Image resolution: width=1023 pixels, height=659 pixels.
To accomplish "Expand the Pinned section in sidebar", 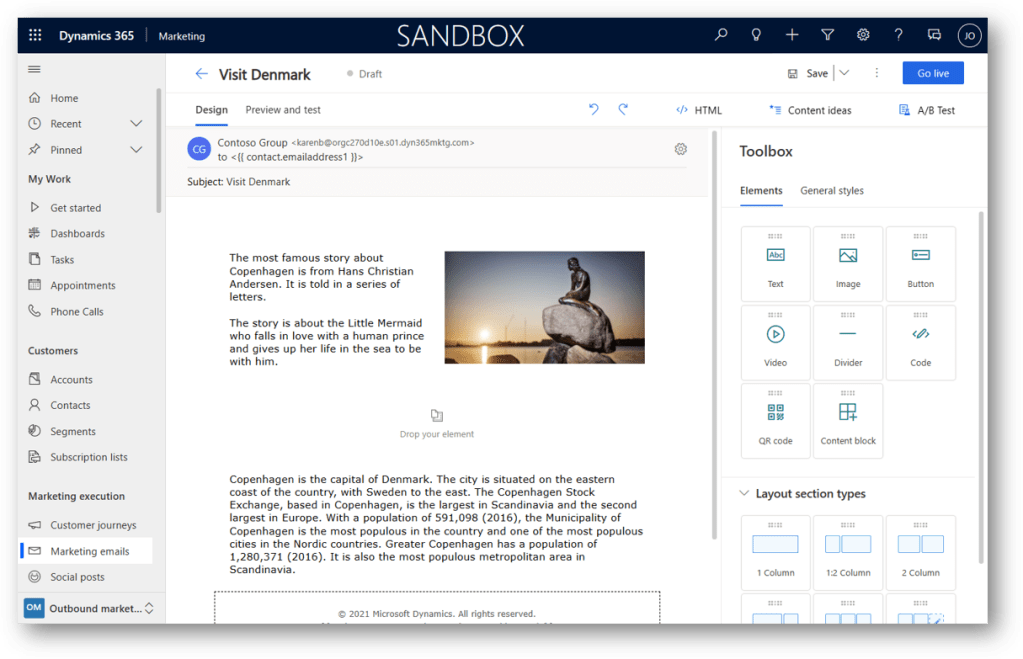I will [136, 150].
